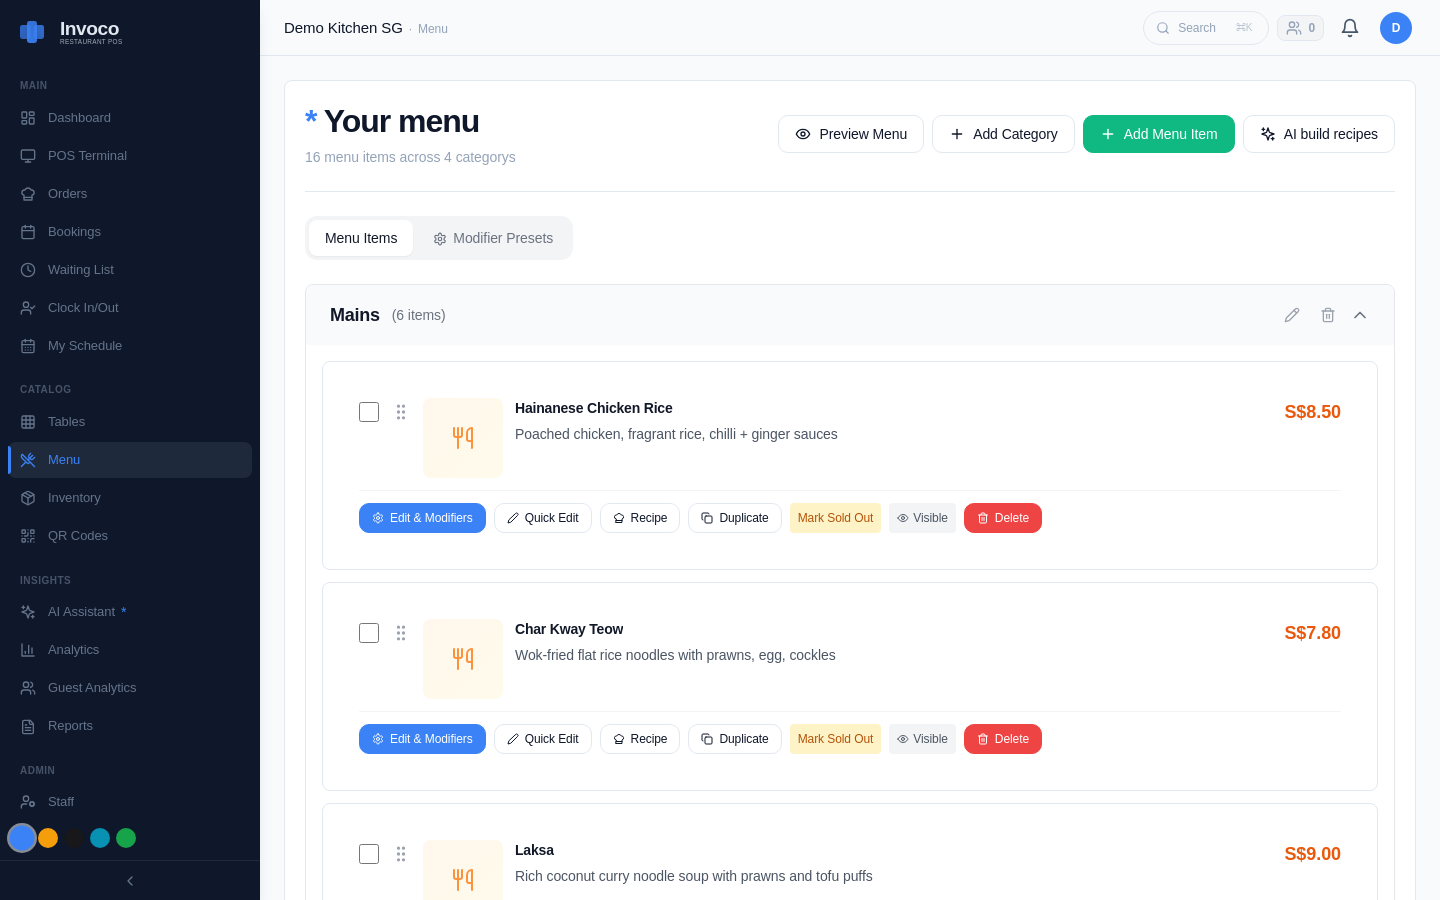
Task: Select the checkbox next to Char Kway Teow
Action: [x=369, y=632]
